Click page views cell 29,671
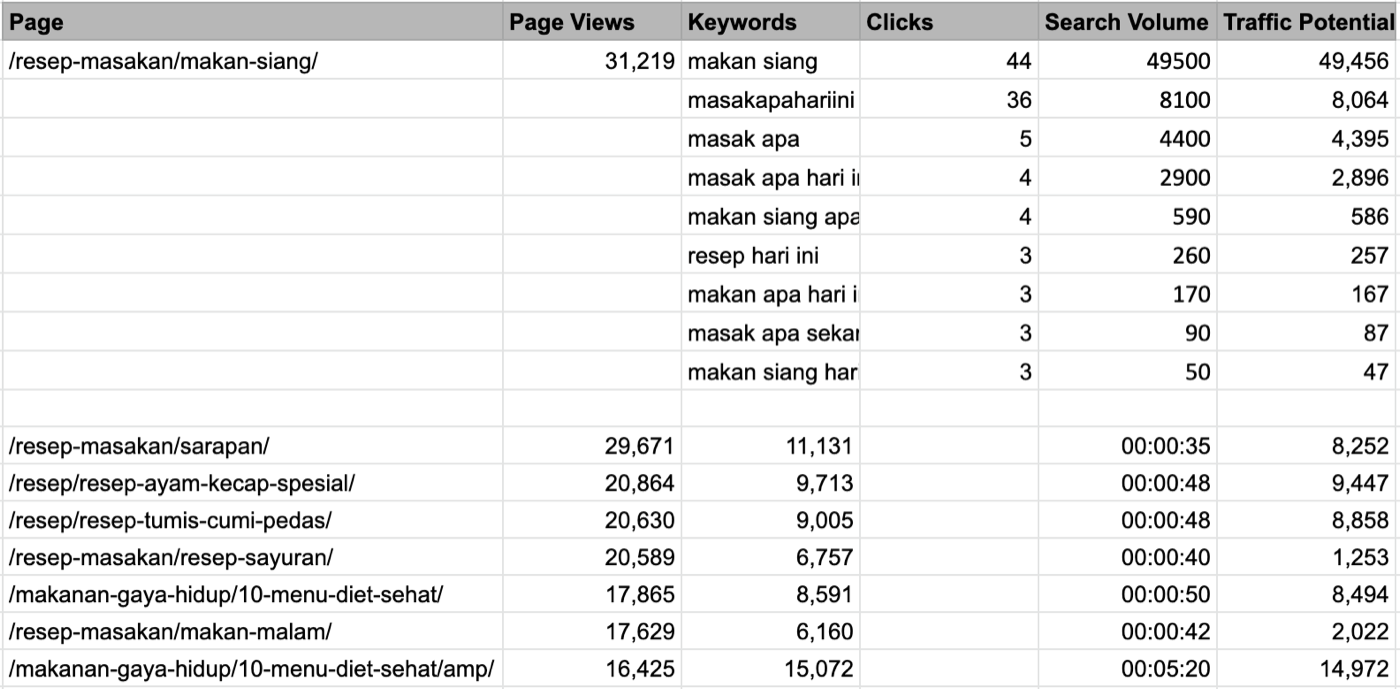This screenshot has height=689, width=1400. tap(592, 446)
